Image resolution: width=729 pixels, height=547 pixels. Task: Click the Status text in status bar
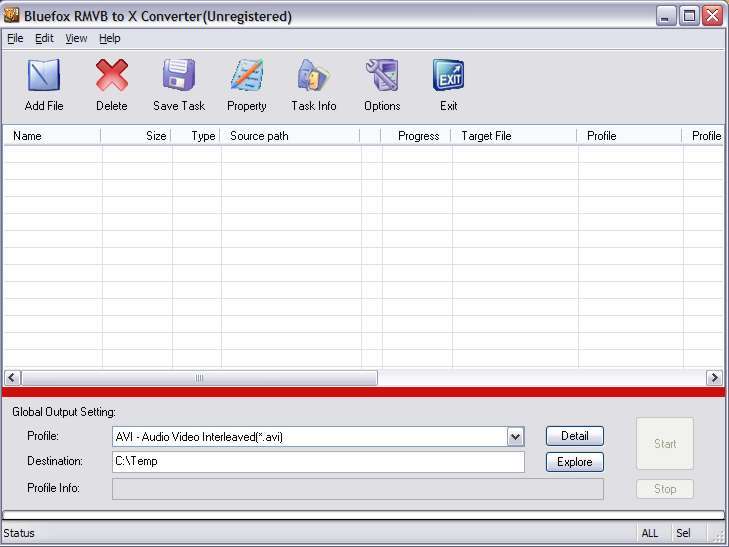(x=19, y=533)
